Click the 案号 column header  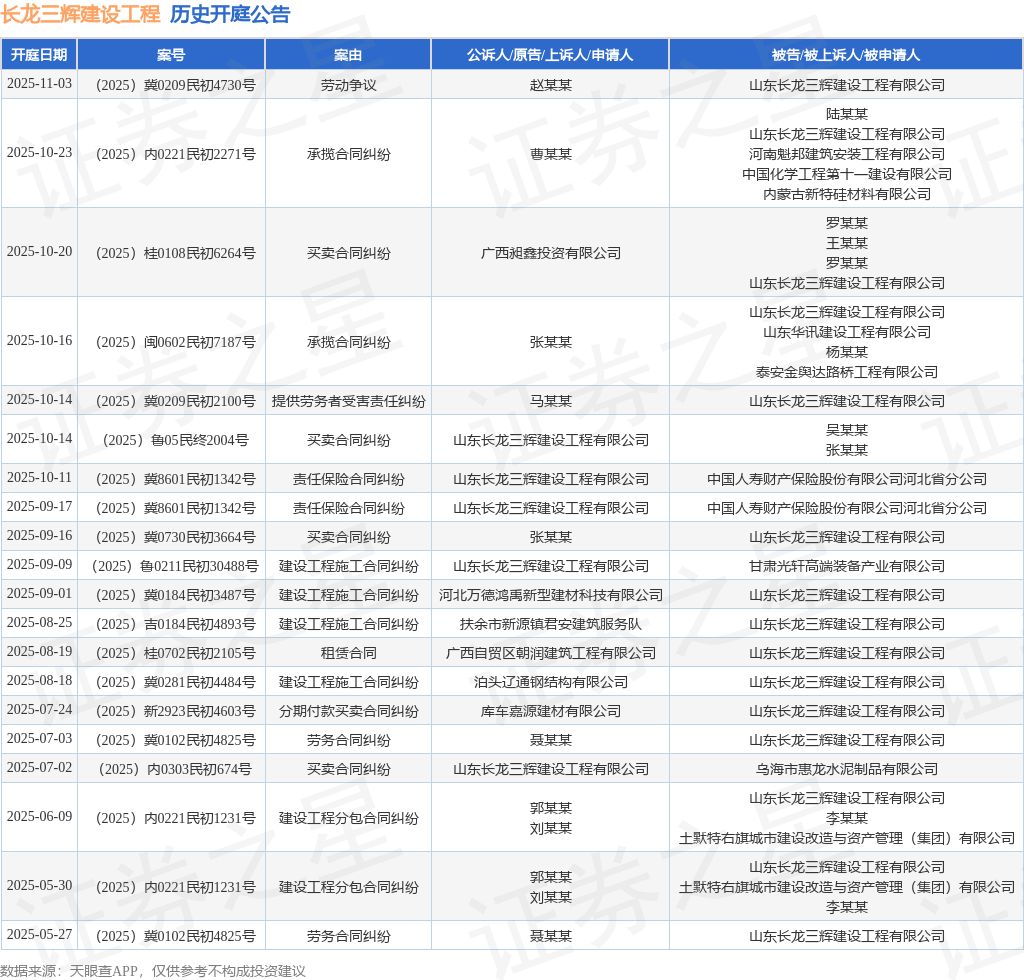click(171, 55)
